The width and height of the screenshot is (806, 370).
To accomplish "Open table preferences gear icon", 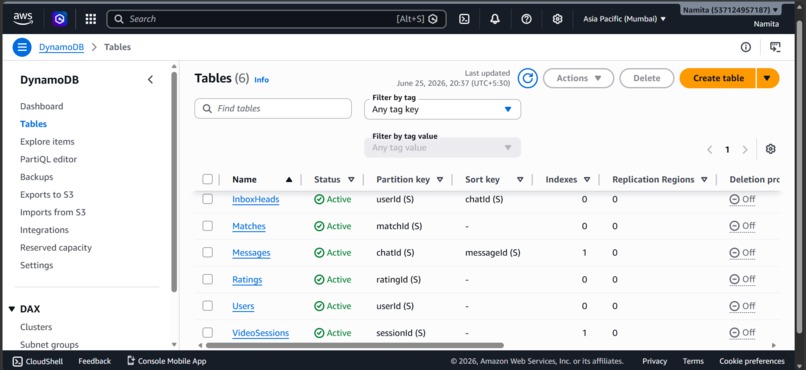I will click(x=770, y=149).
